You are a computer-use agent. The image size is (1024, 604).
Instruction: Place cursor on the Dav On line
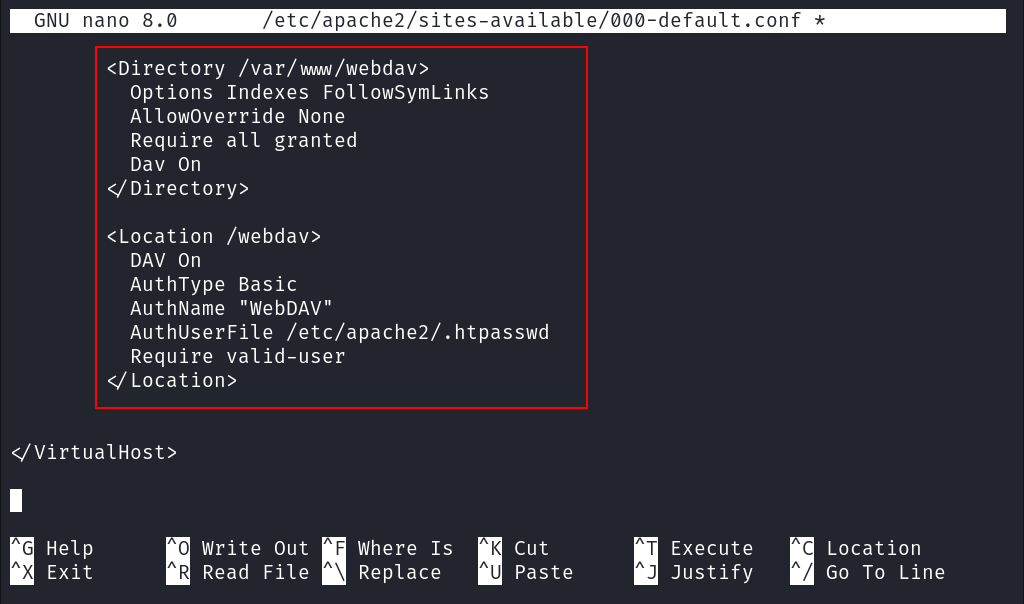pos(165,164)
